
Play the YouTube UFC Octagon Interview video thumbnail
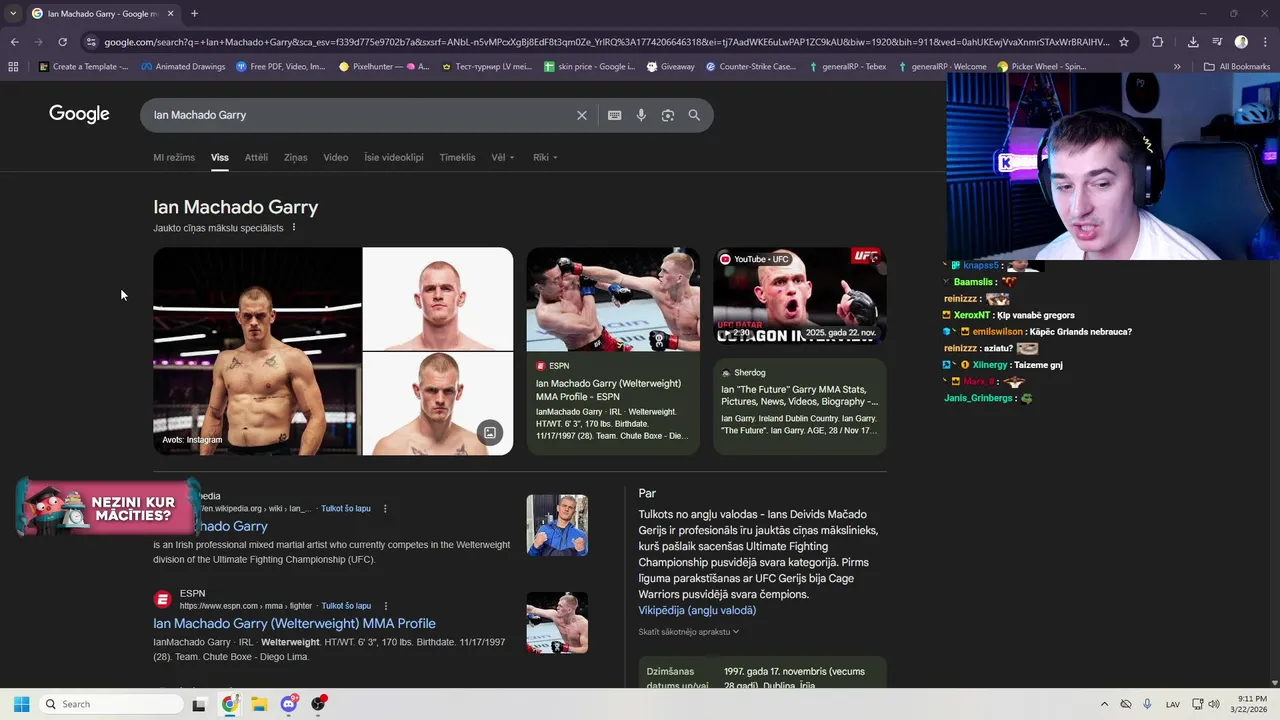coord(800,297)
